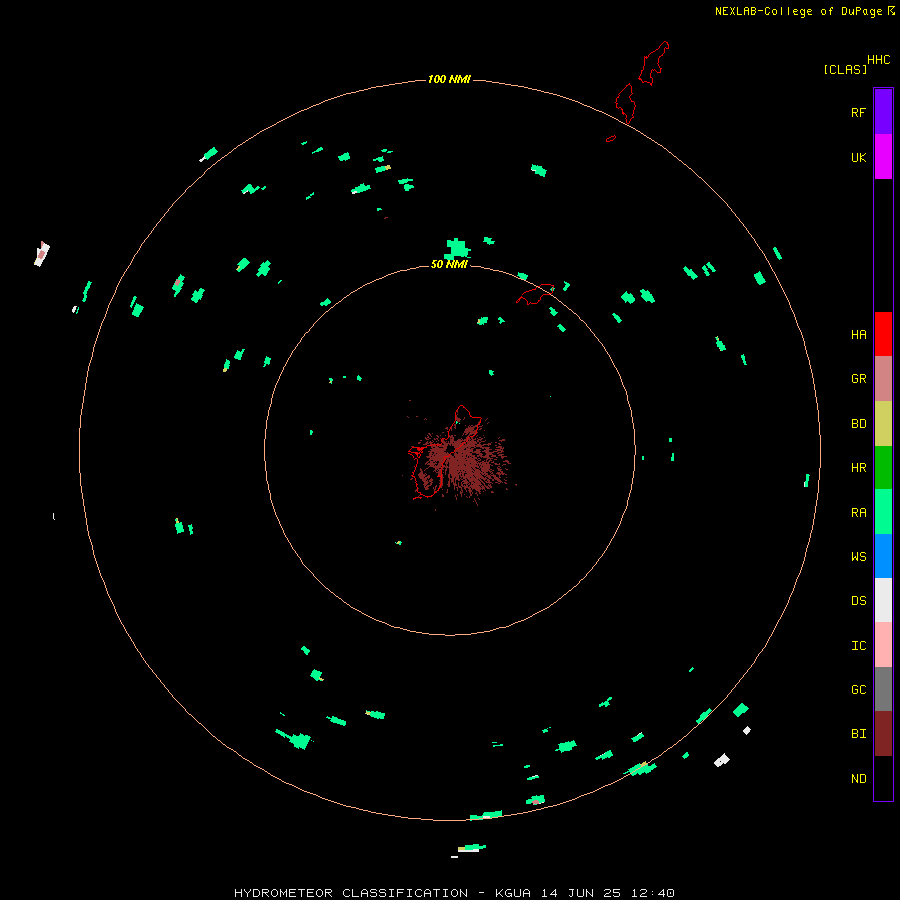Screen dimensions: 900x900
Task: Click the RA legend label
Action: click(x=858, y=513)
